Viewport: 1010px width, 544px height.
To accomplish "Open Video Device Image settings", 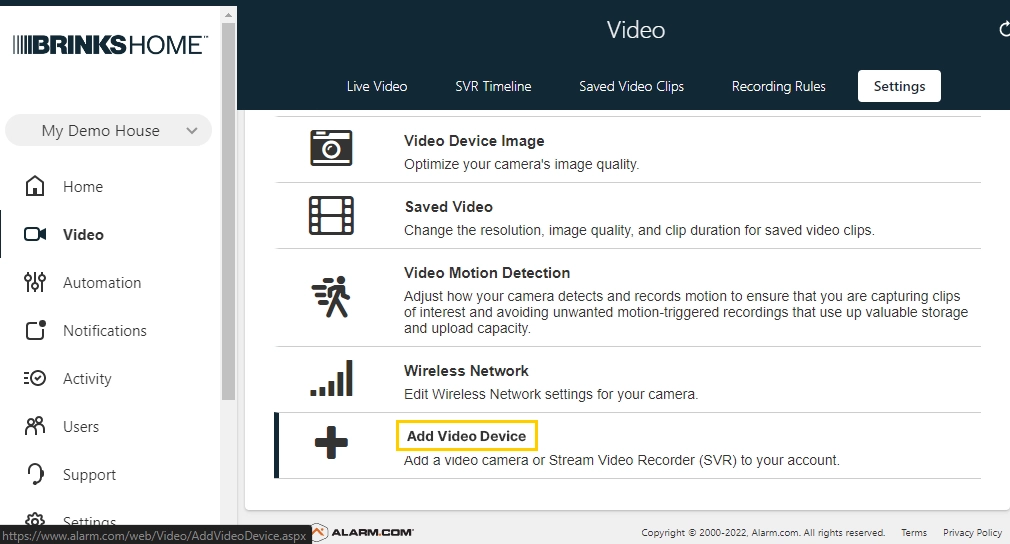I will (474, 141).
